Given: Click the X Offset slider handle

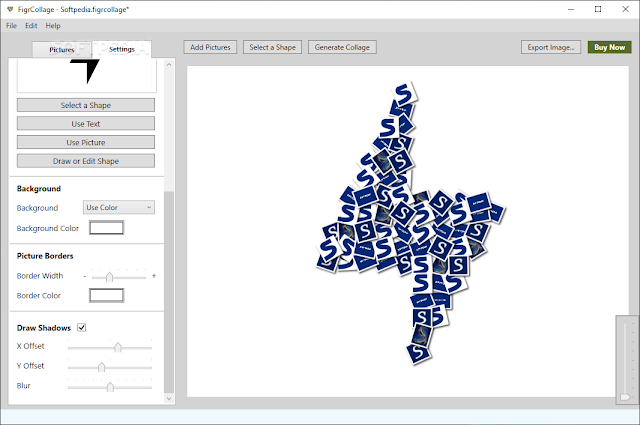Looking at the screenshot, I should tap(118, 347).
